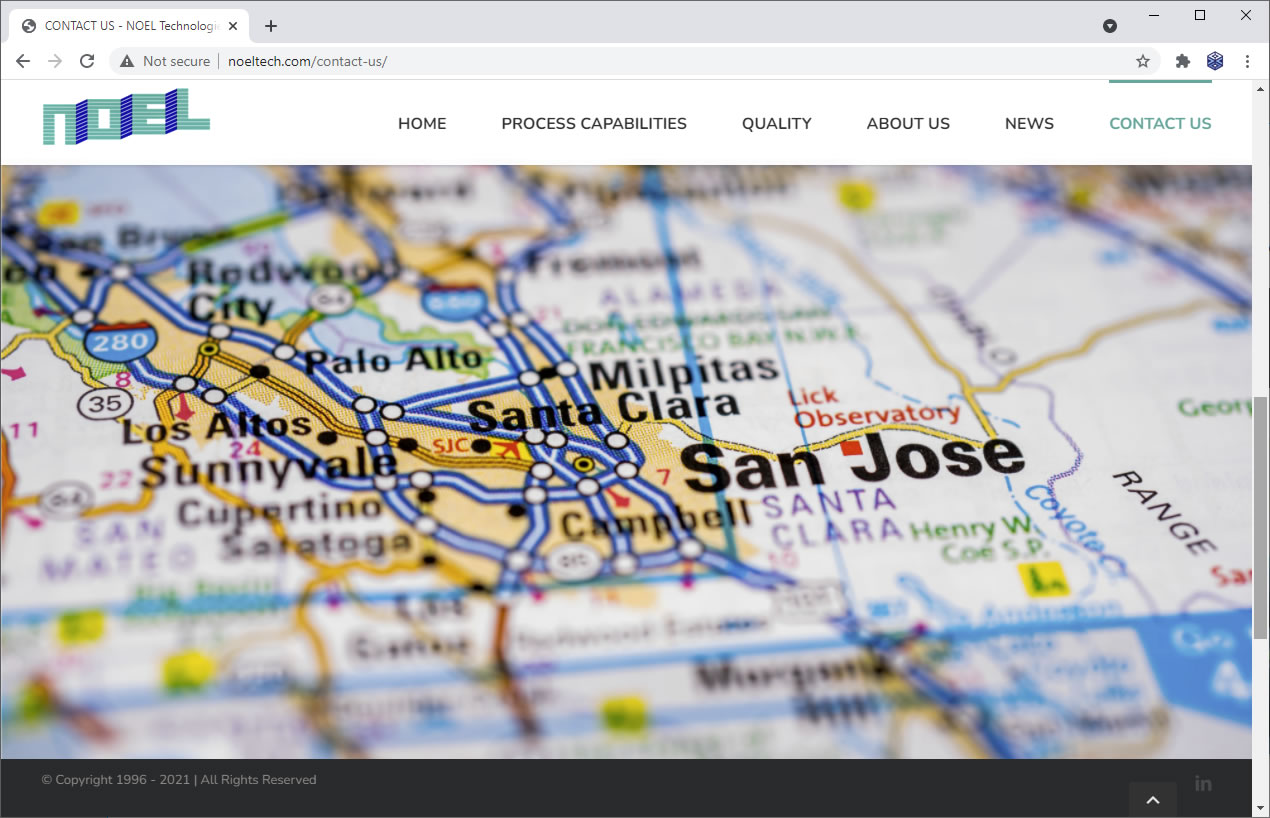Bookmark this page with the star icon
Viewport: 1270px width, 818px height.
[1143, 61]
